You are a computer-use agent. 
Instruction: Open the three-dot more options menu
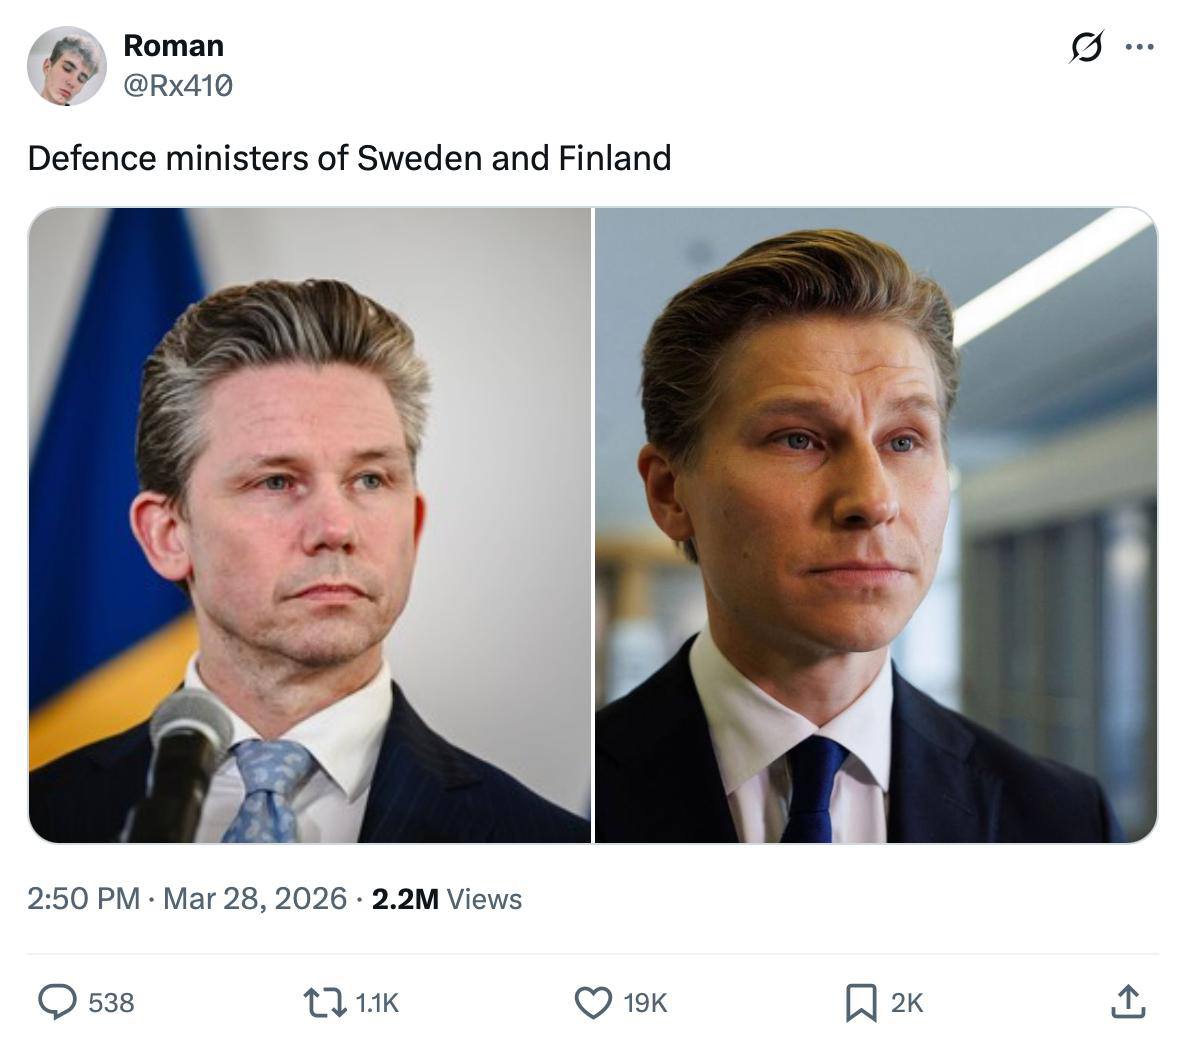click(1139, 47)
